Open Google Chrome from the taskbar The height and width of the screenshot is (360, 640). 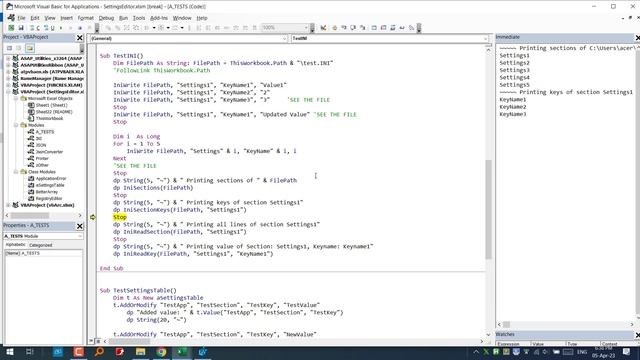click(161, 352)
